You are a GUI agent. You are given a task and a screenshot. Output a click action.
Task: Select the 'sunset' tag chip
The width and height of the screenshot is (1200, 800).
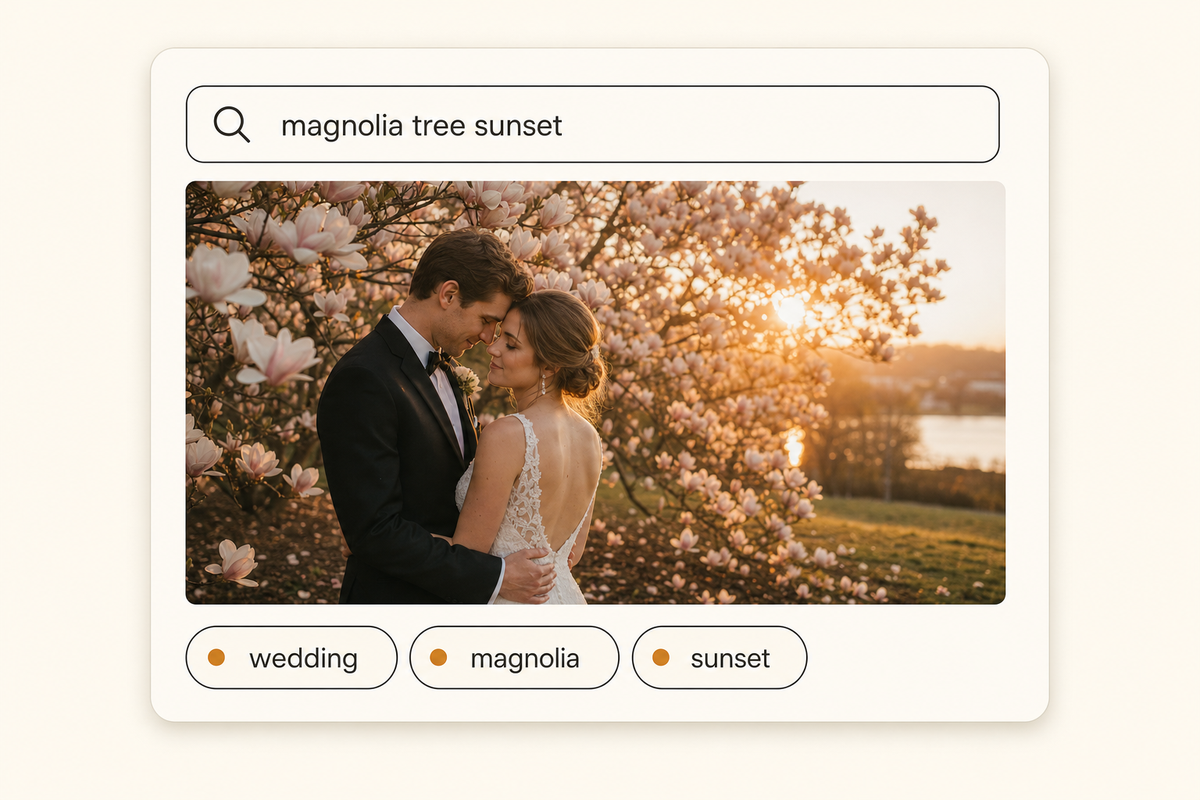tap(719, 657)
